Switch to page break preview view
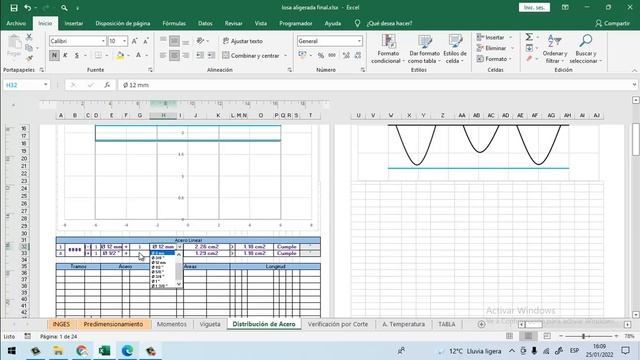The image size is (640, 360). pyautogui.click(x=547, y=336)
